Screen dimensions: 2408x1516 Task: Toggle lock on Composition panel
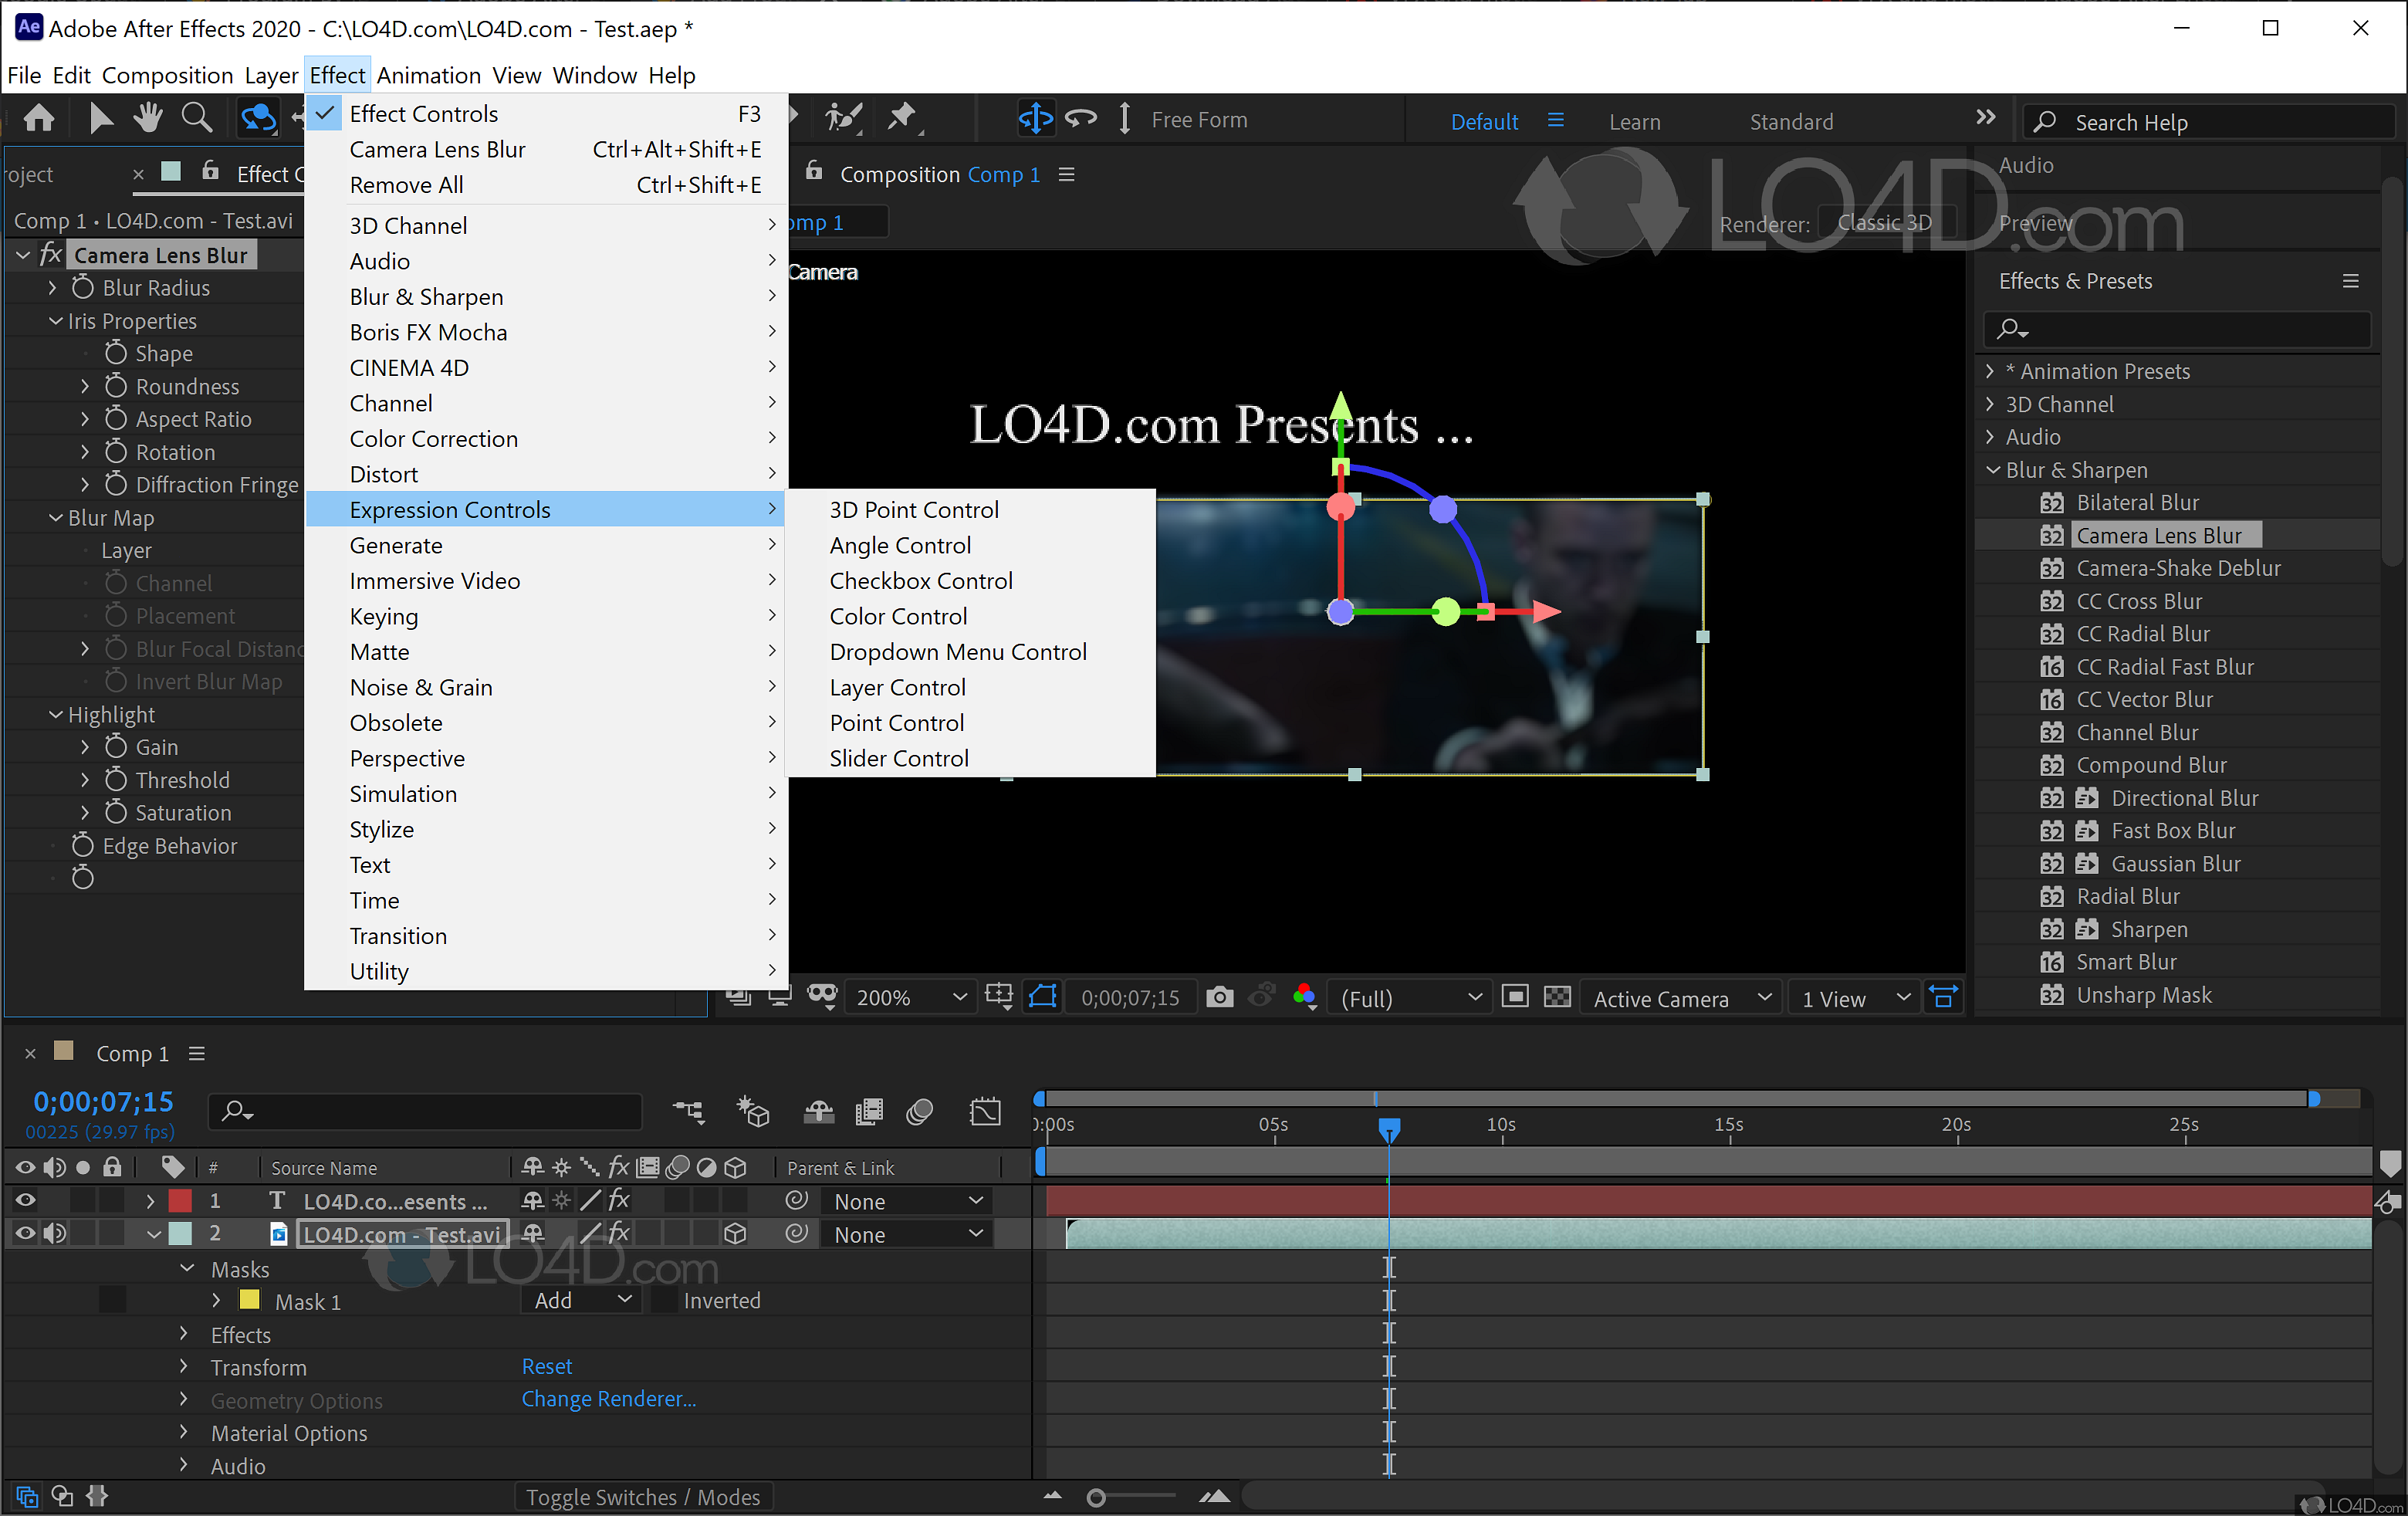pyautogui.click(x=814, y=172)
